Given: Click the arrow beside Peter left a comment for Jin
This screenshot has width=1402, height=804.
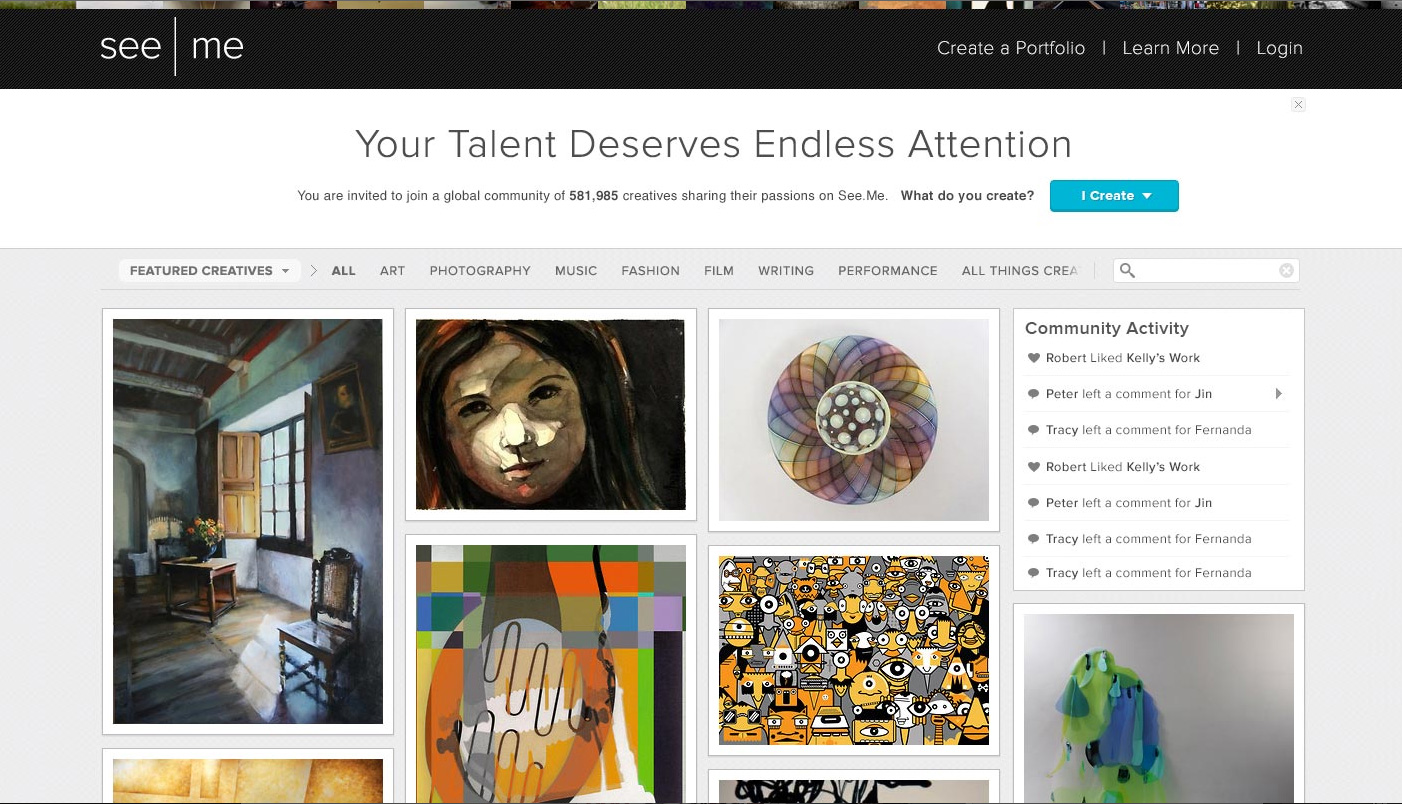Looking at the screenshot, I should pos(1279,394).
